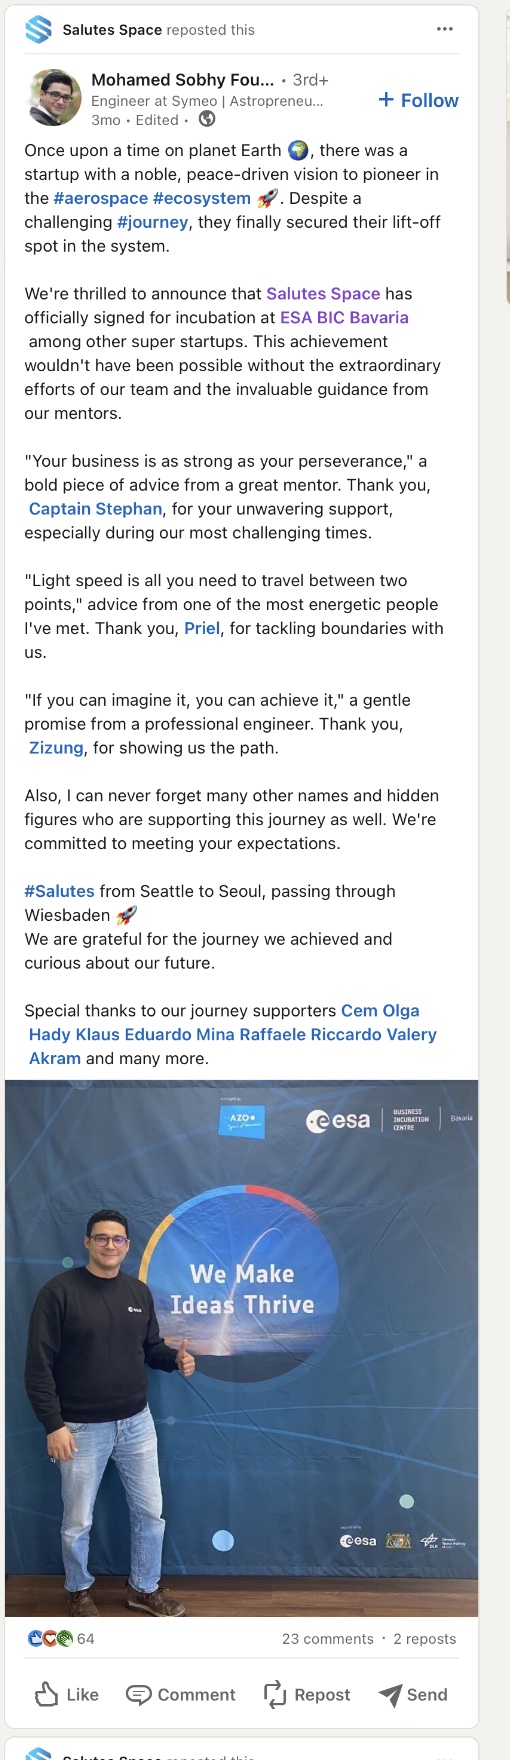Click the Comment speech bubble button

coord(181,1694)
